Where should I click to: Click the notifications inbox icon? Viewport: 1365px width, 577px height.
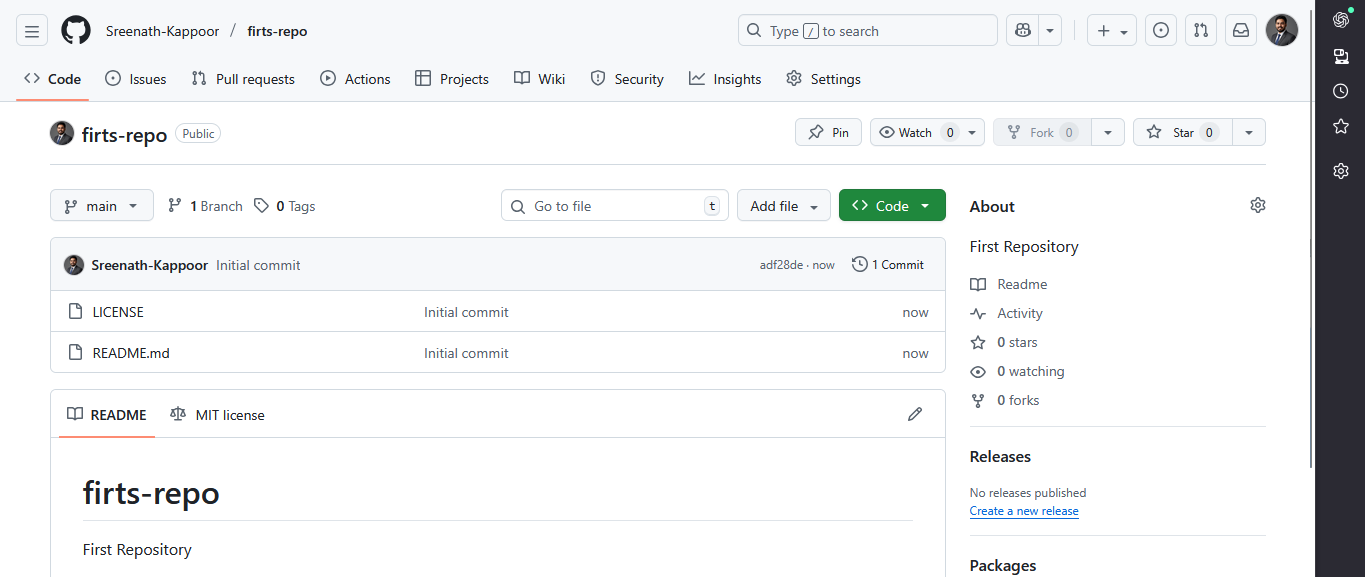(x=1240, y=30)
